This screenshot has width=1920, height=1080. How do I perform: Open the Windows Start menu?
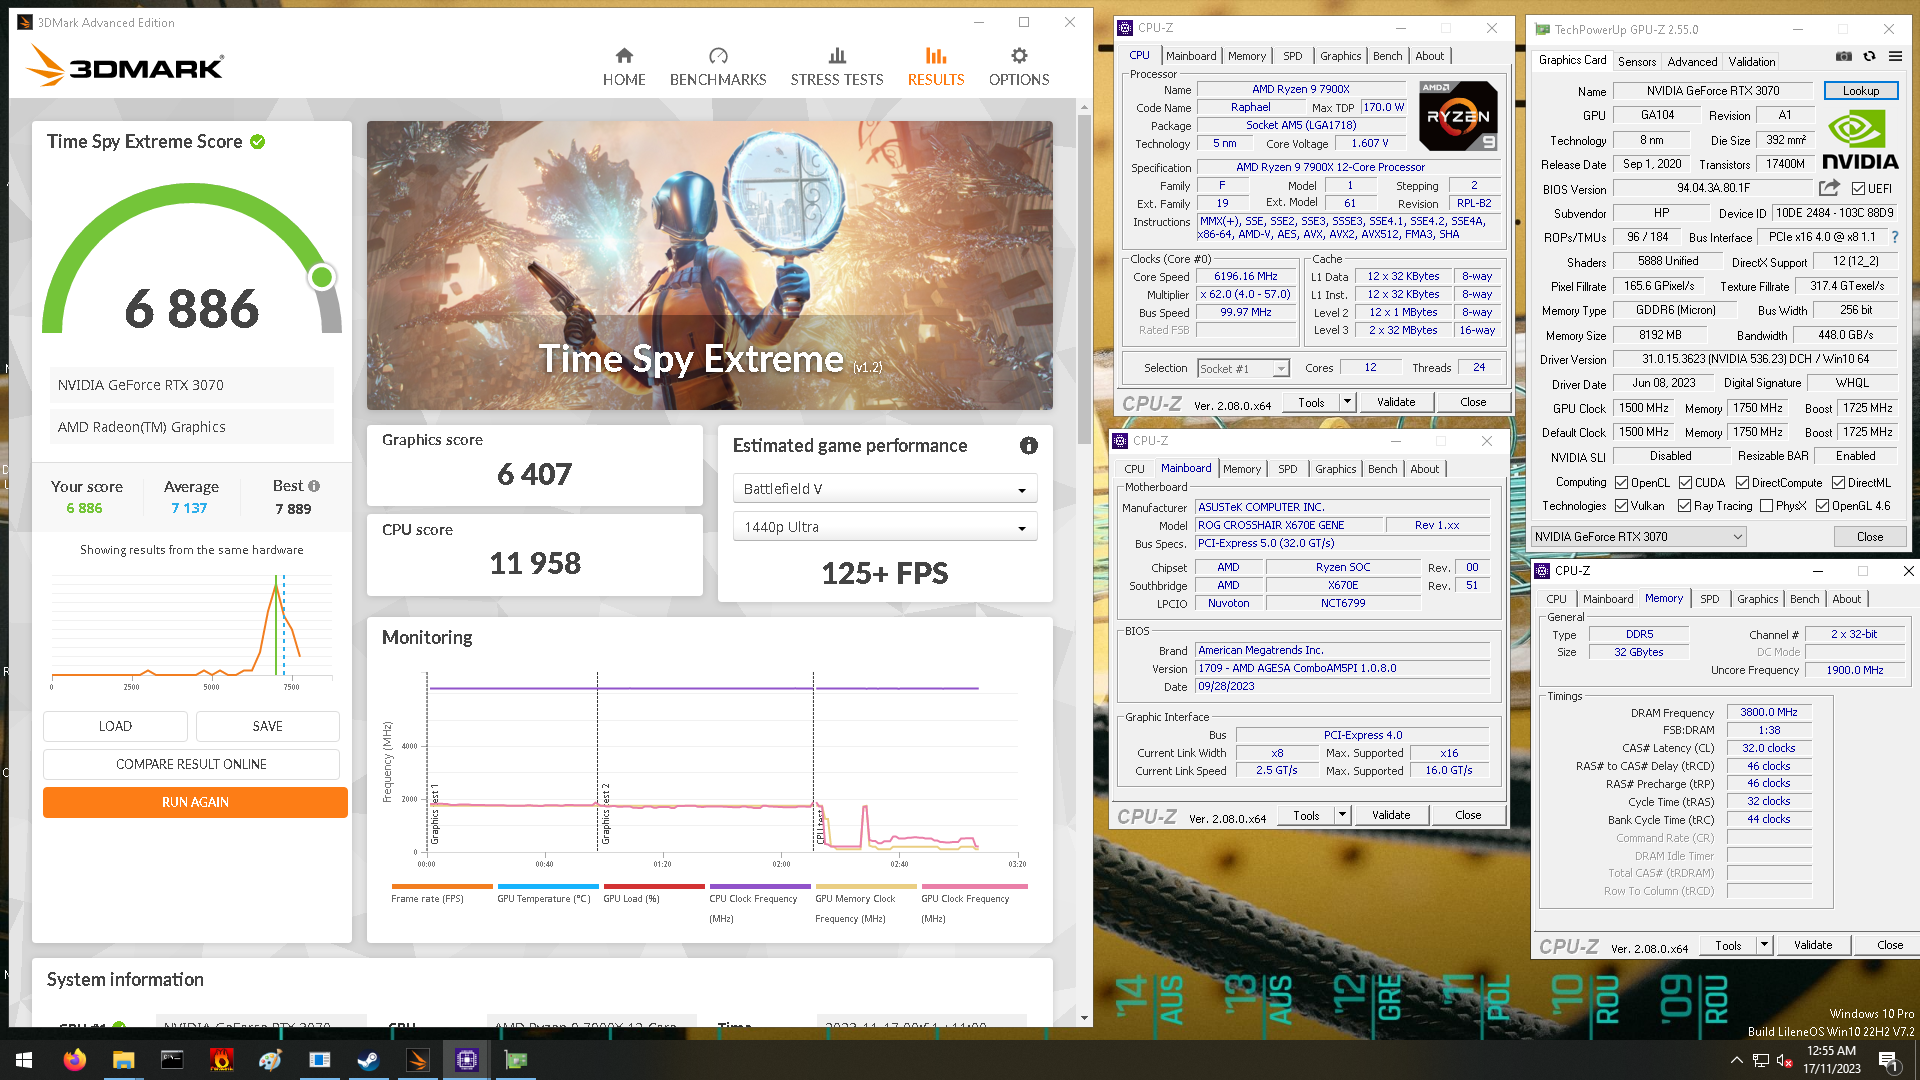click(x=24, y=1060)
